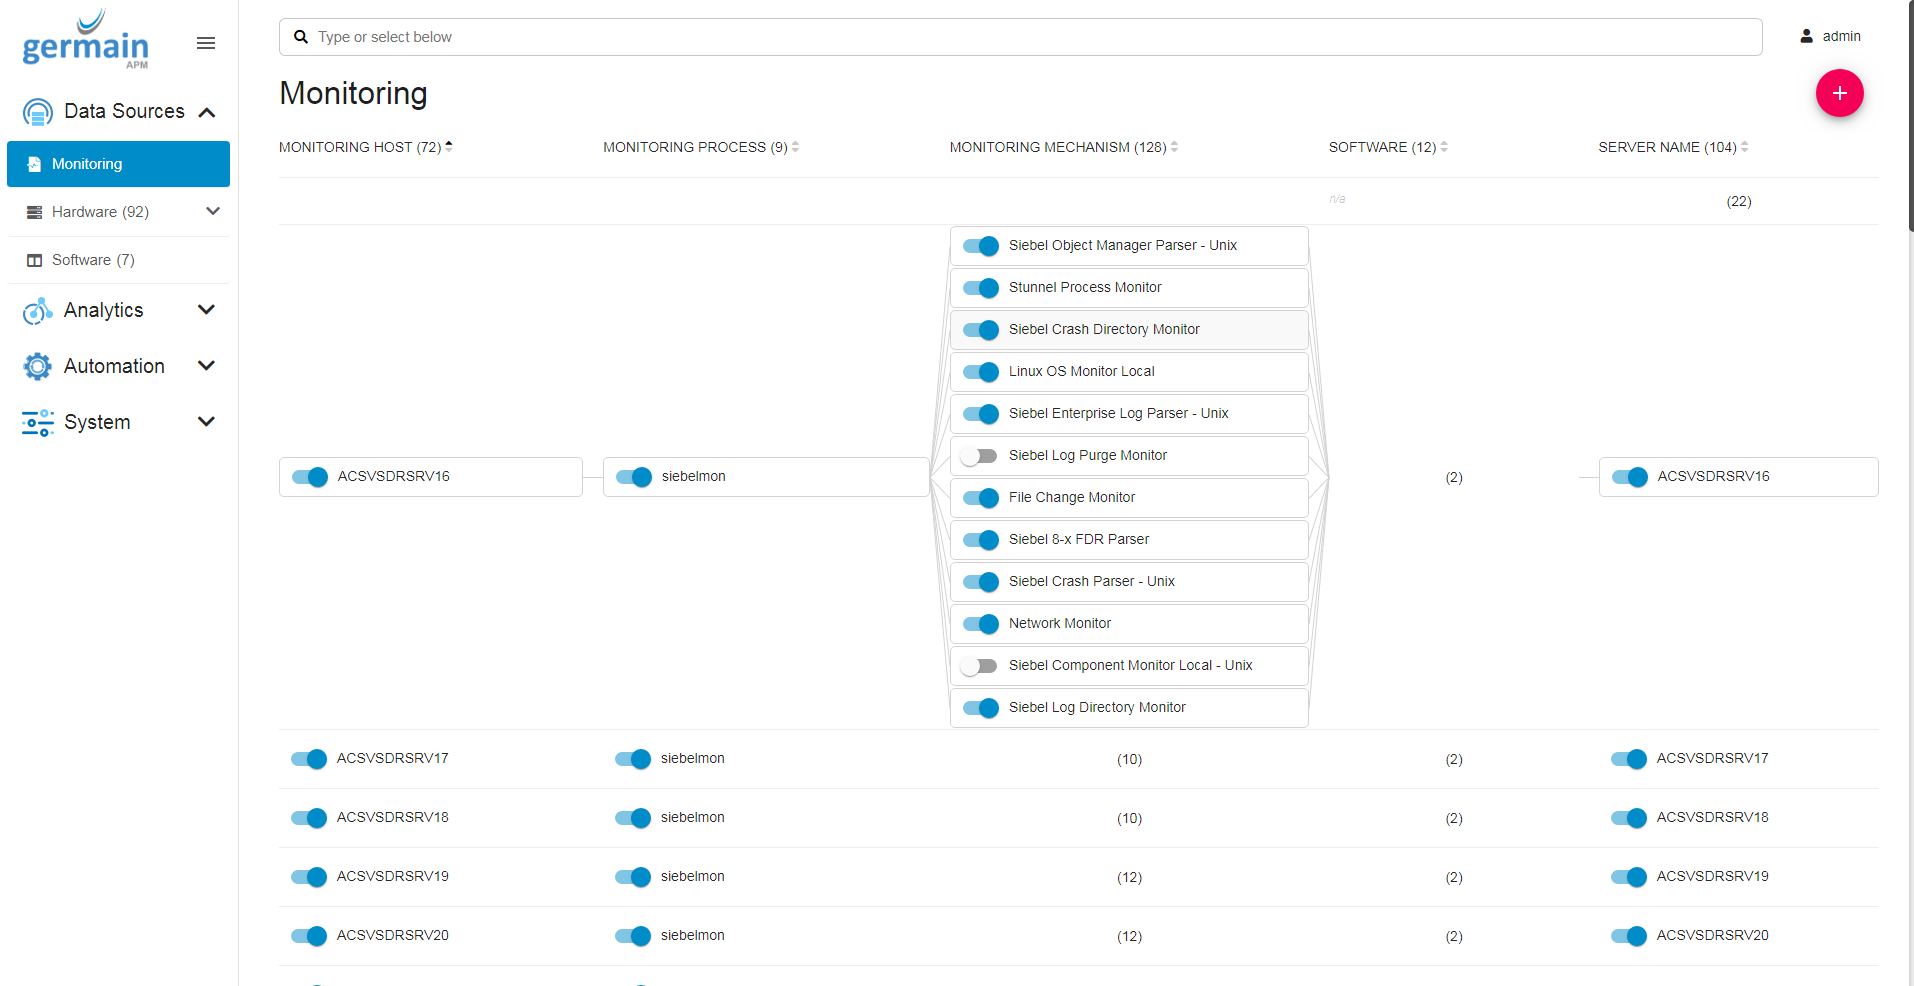
Task: Click the germain APM logo
Action: (x=86, y=41)
